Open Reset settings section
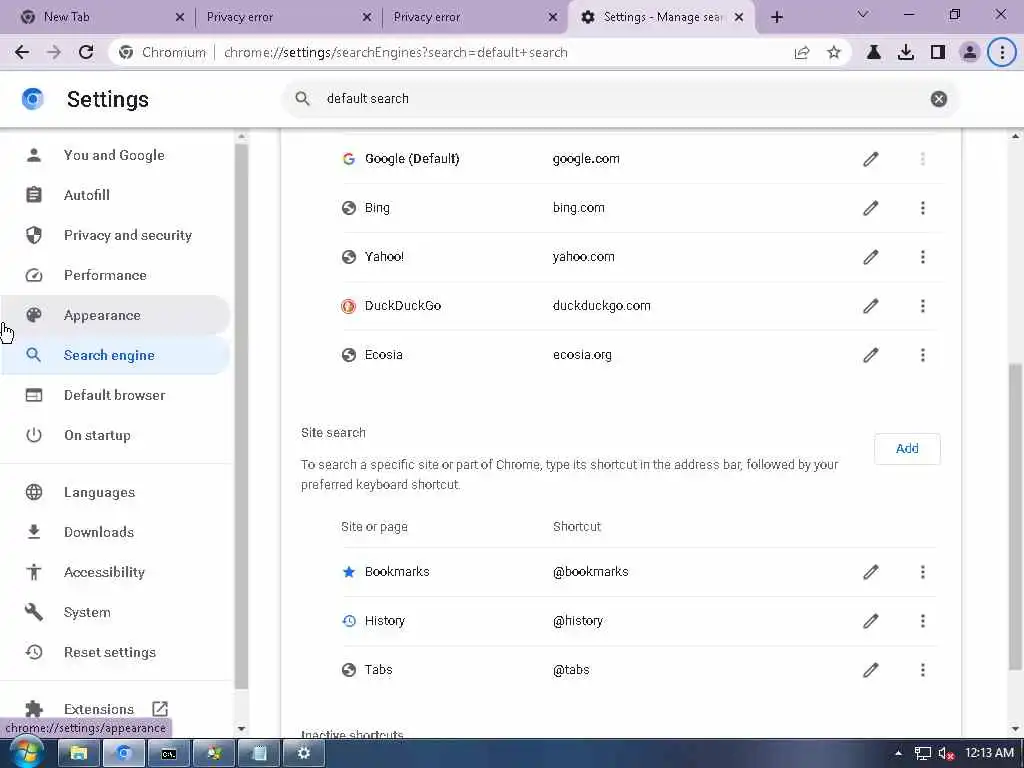The height and width of the screenshot is (768, 1024). 114,652
